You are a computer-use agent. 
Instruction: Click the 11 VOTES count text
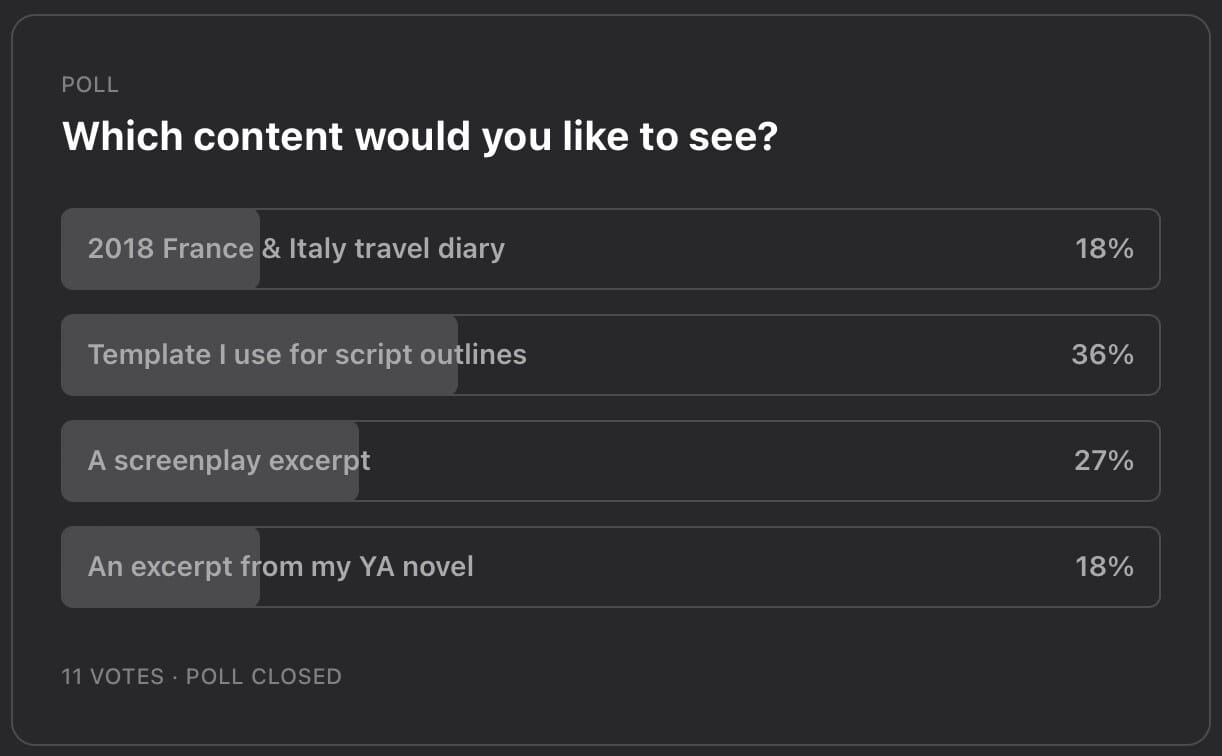coord(112,677)
